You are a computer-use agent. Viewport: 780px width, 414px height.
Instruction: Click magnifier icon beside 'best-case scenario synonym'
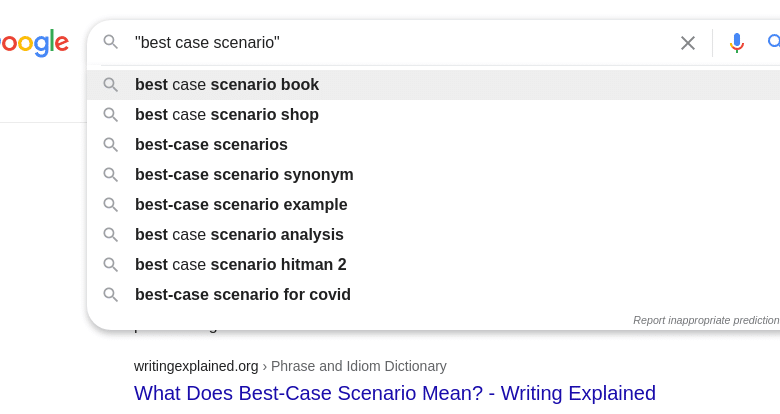pyautogui.click(x=111, y=175)
